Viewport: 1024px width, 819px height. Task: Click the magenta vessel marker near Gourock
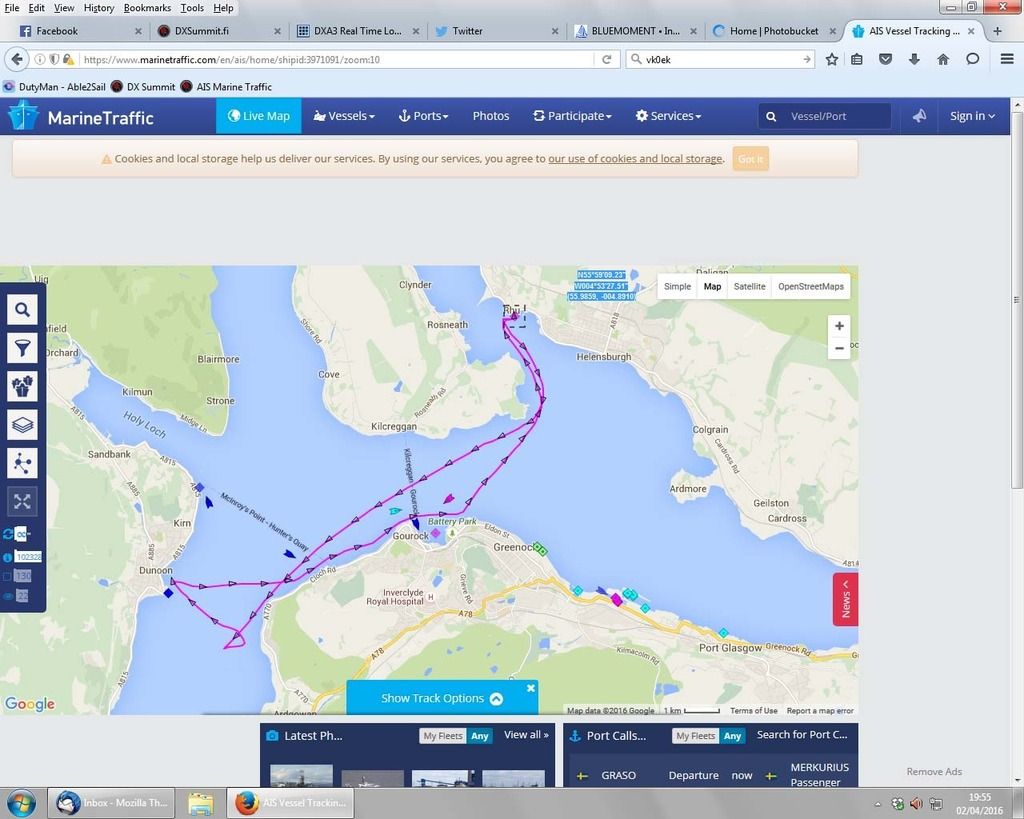[x=449, y=499]
